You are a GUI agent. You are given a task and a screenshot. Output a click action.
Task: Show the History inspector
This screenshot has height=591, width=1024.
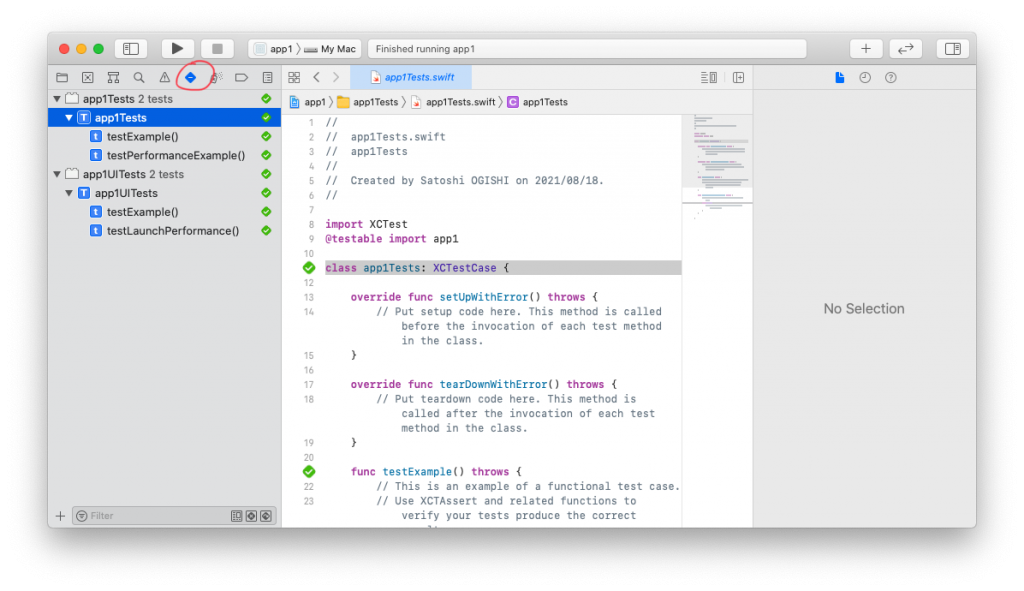coord(865,78)
